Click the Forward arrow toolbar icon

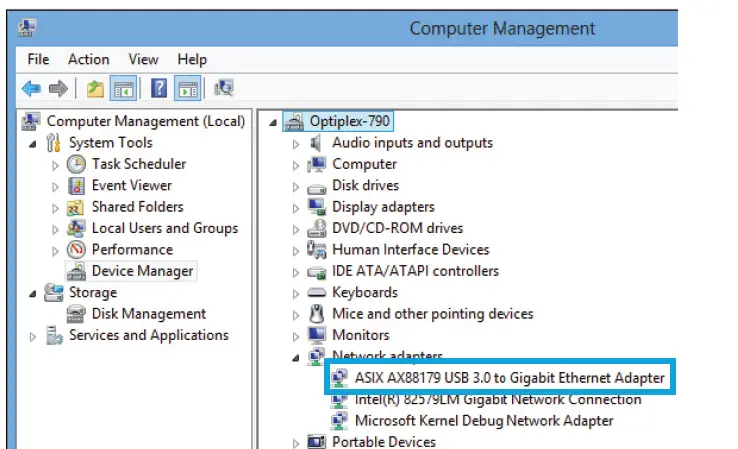[x=58, y=88]
